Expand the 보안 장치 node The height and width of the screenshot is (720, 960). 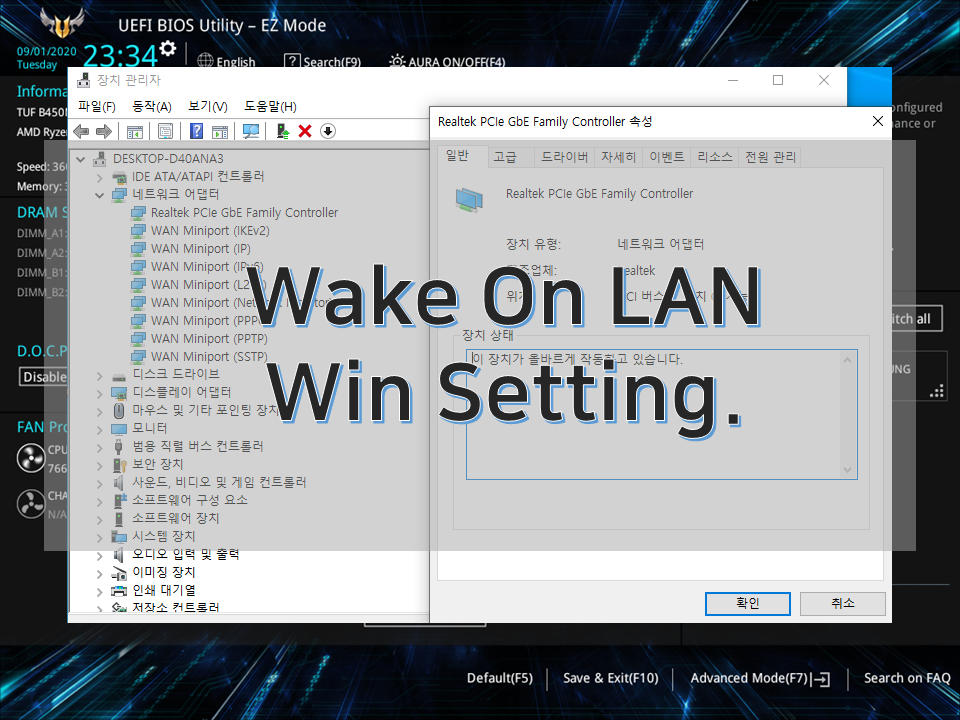[100, 466]
